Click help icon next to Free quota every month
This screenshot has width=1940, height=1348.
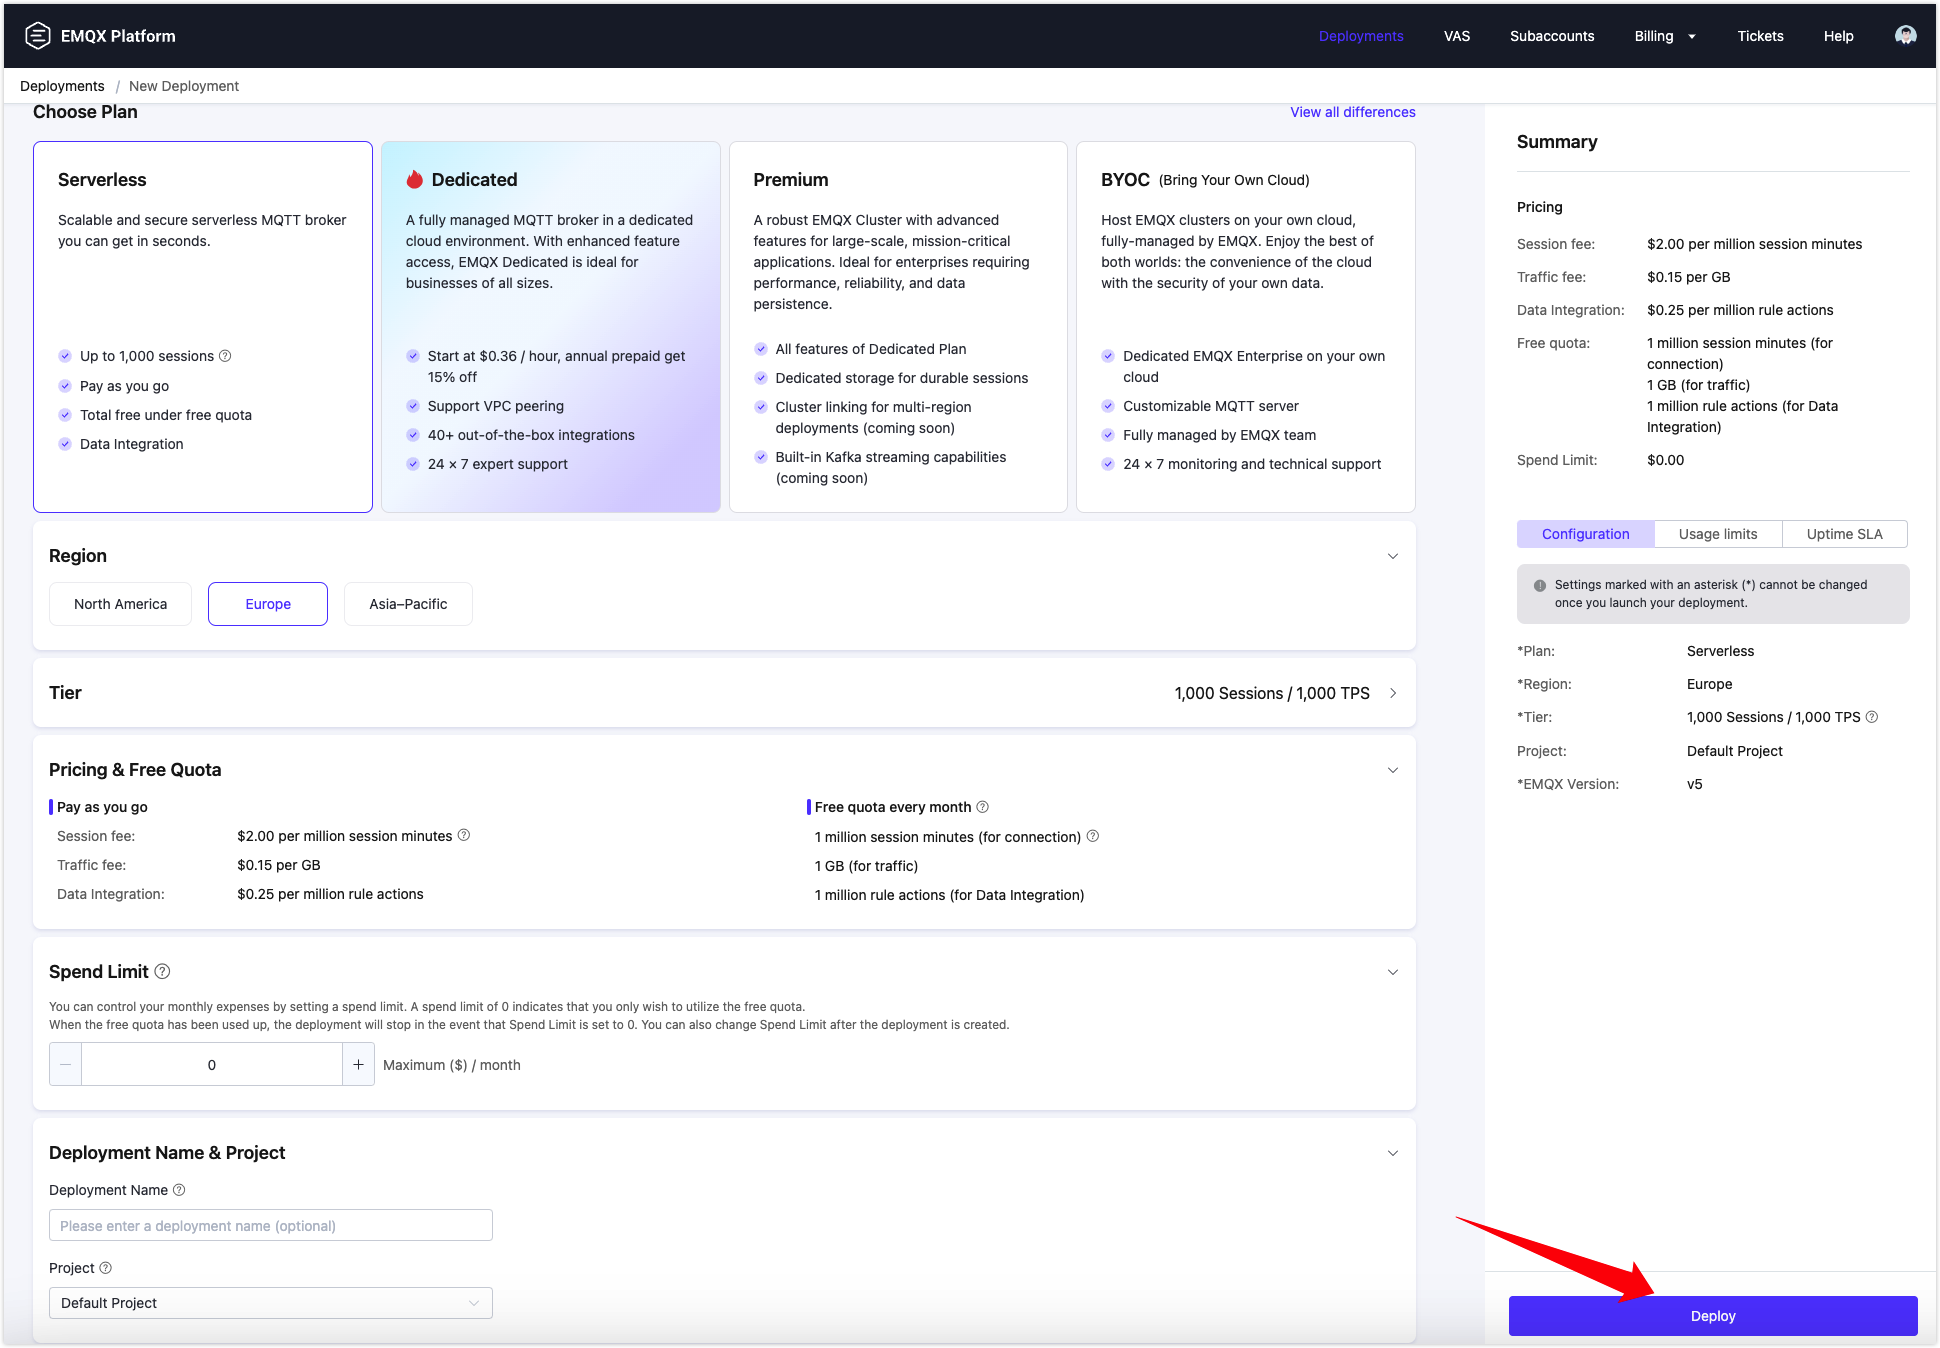point(982,807)
